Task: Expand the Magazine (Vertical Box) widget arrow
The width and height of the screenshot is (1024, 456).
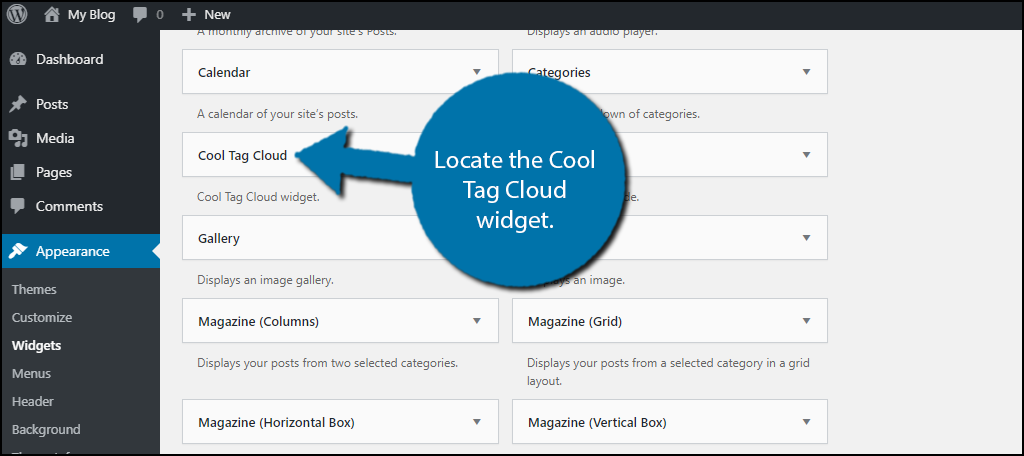Action: (807, 422)
